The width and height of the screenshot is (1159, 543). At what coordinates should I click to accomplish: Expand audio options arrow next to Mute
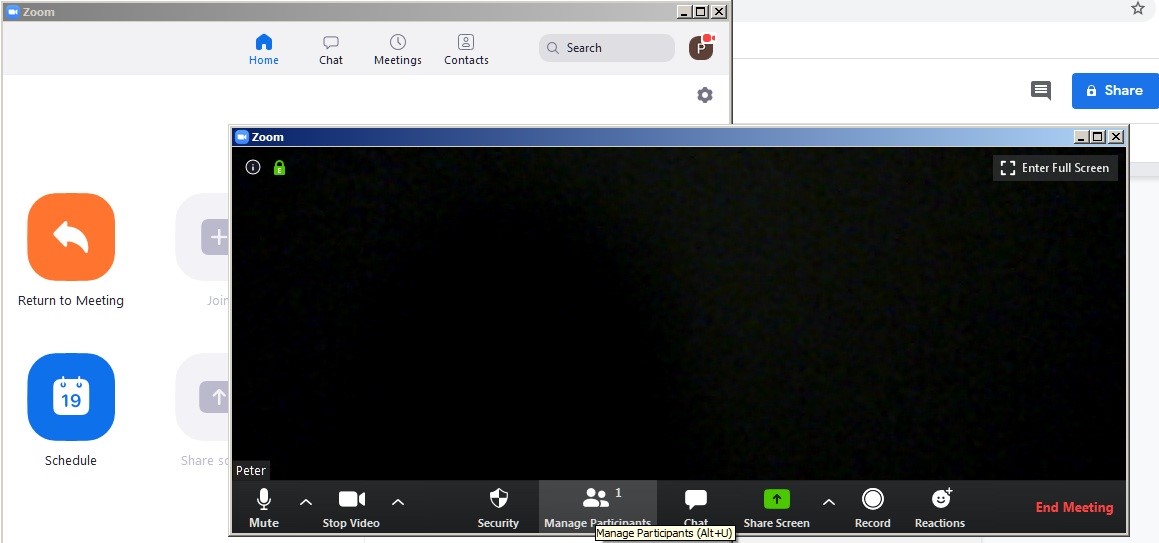pos(306,502)
